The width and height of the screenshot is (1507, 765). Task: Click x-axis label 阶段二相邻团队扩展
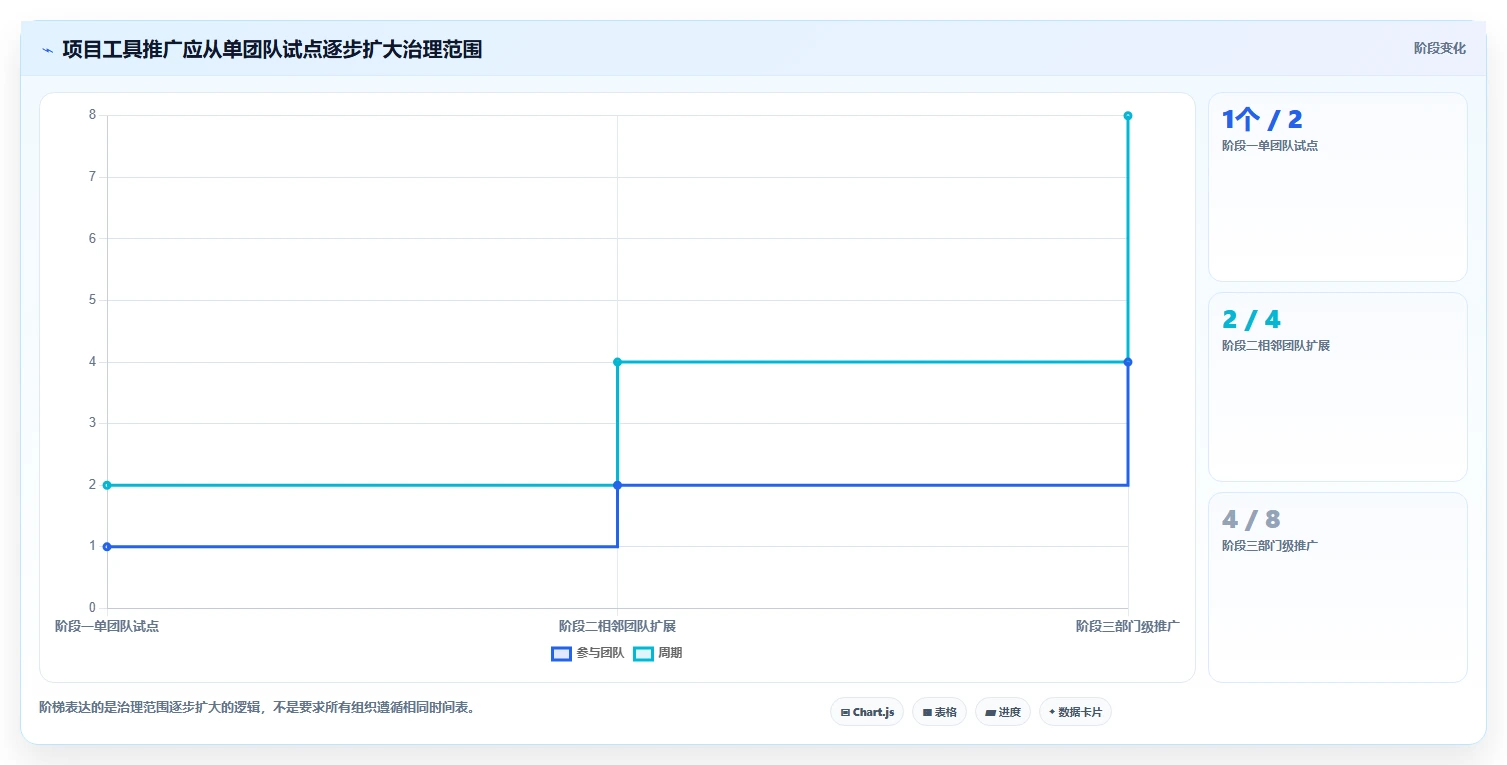coord(617,627)
